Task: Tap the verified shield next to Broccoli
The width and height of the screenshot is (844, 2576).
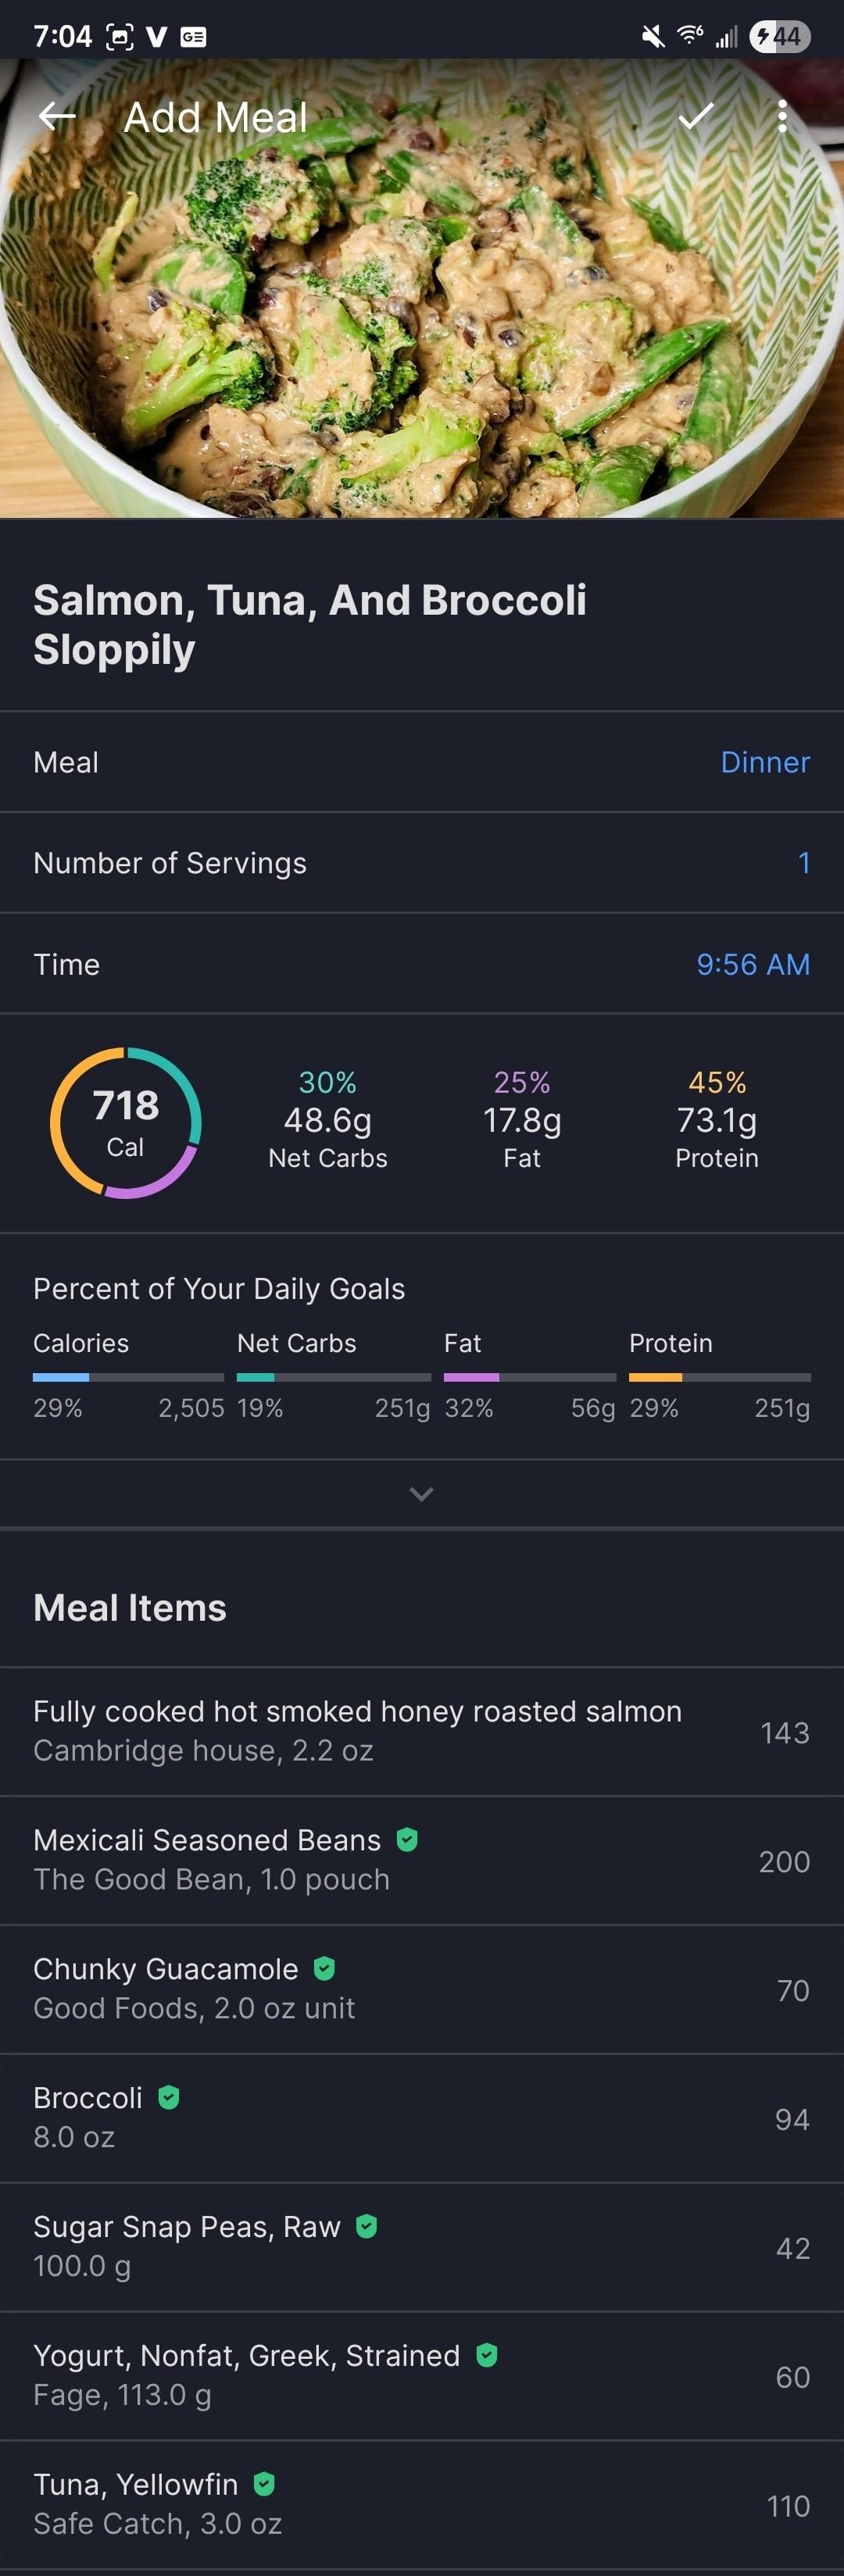Action: click(x=169, y=2097)
